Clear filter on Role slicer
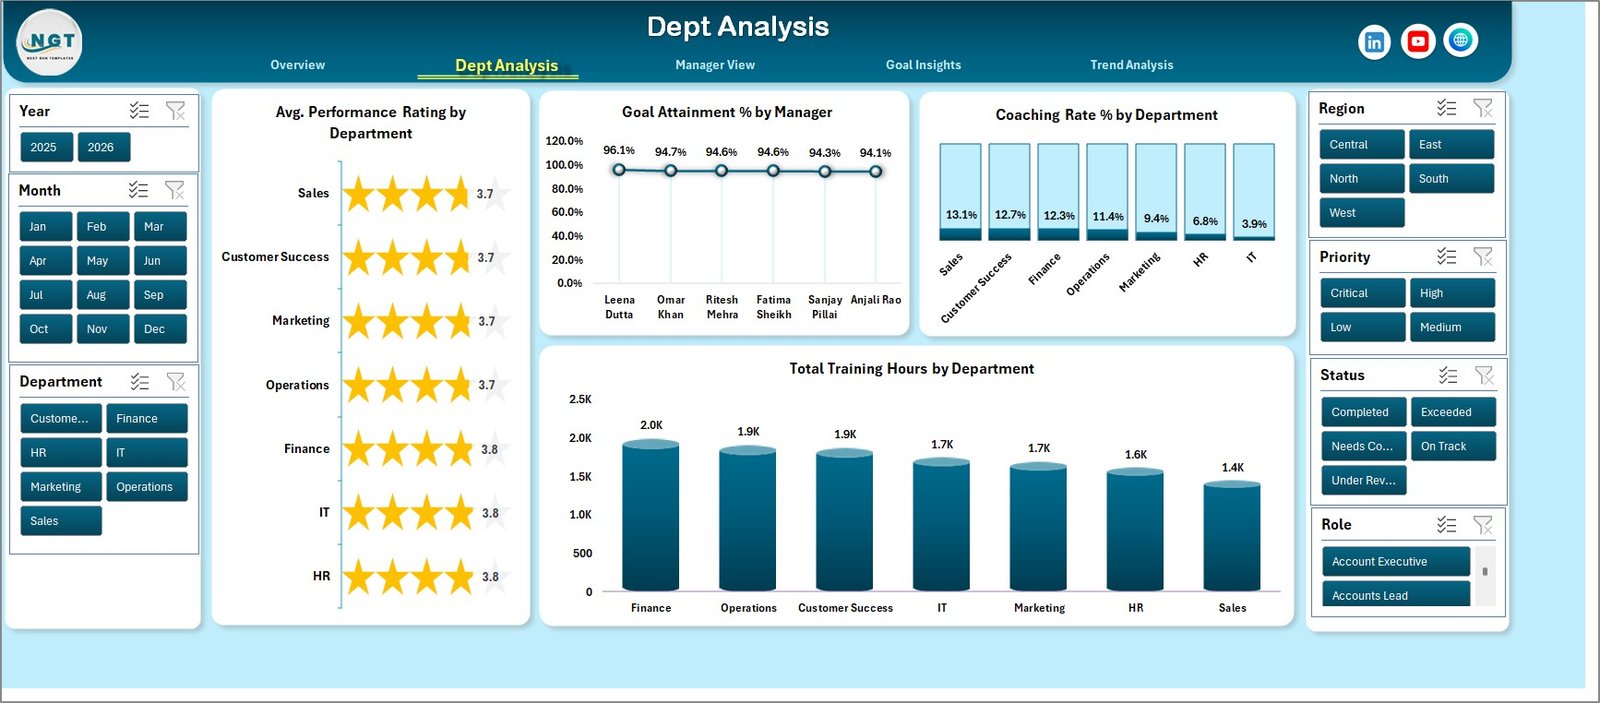This screenshot has width=1600, height=703. (1482, 525)
